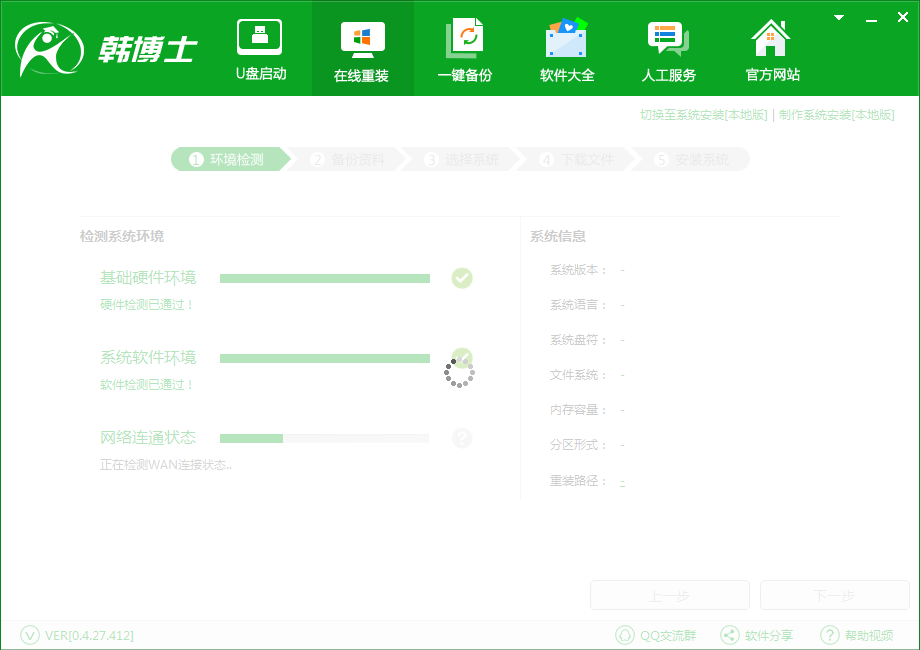
Task: Expand the dropdown arrow near window controls
Action: pyautogui.click(x=838, y=17)
